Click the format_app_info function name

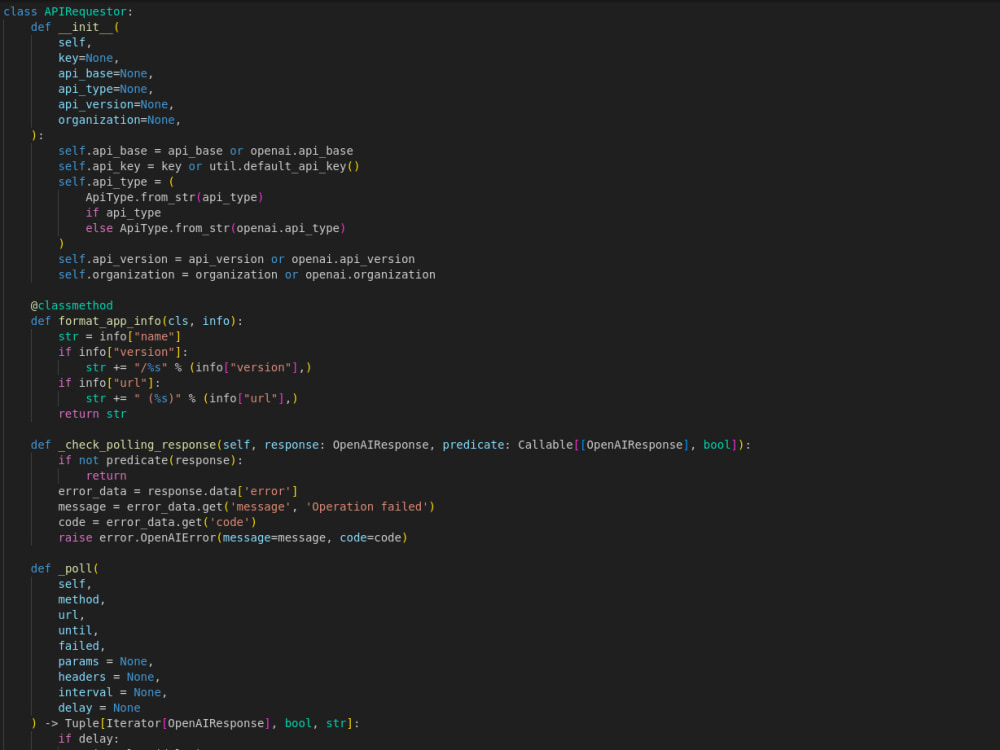pyautogui.click(x=109, y=321)
